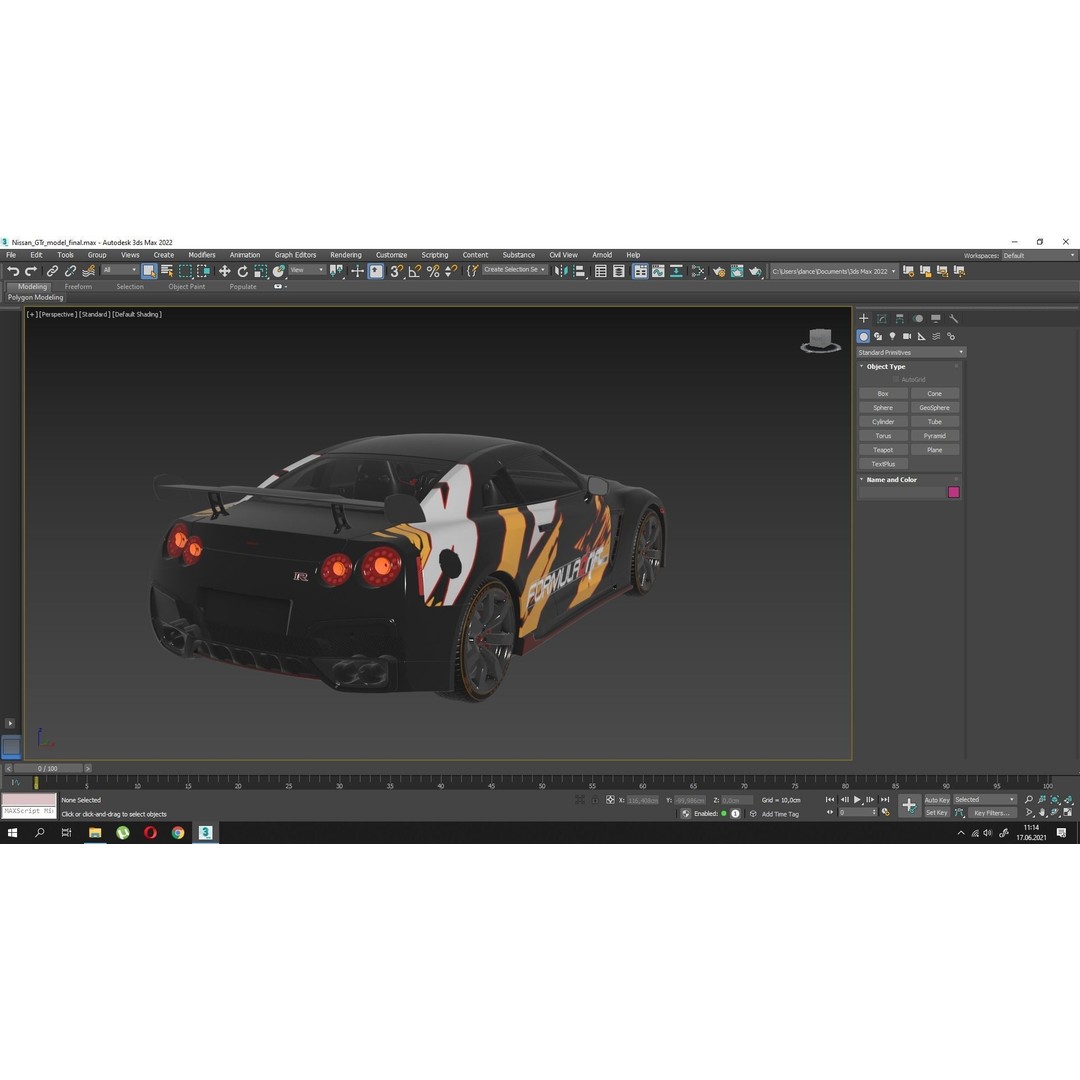Toggle the Angle Snap button
The width and height of the screenshot is (1080, 1080).
coord(415,271)
